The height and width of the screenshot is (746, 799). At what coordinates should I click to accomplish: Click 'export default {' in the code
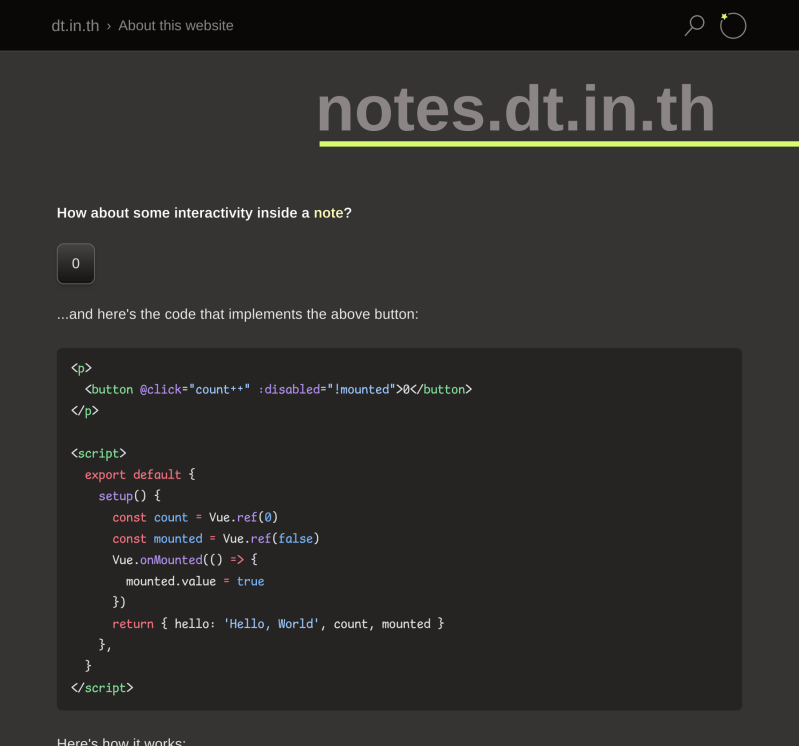[x=140, y=474]
